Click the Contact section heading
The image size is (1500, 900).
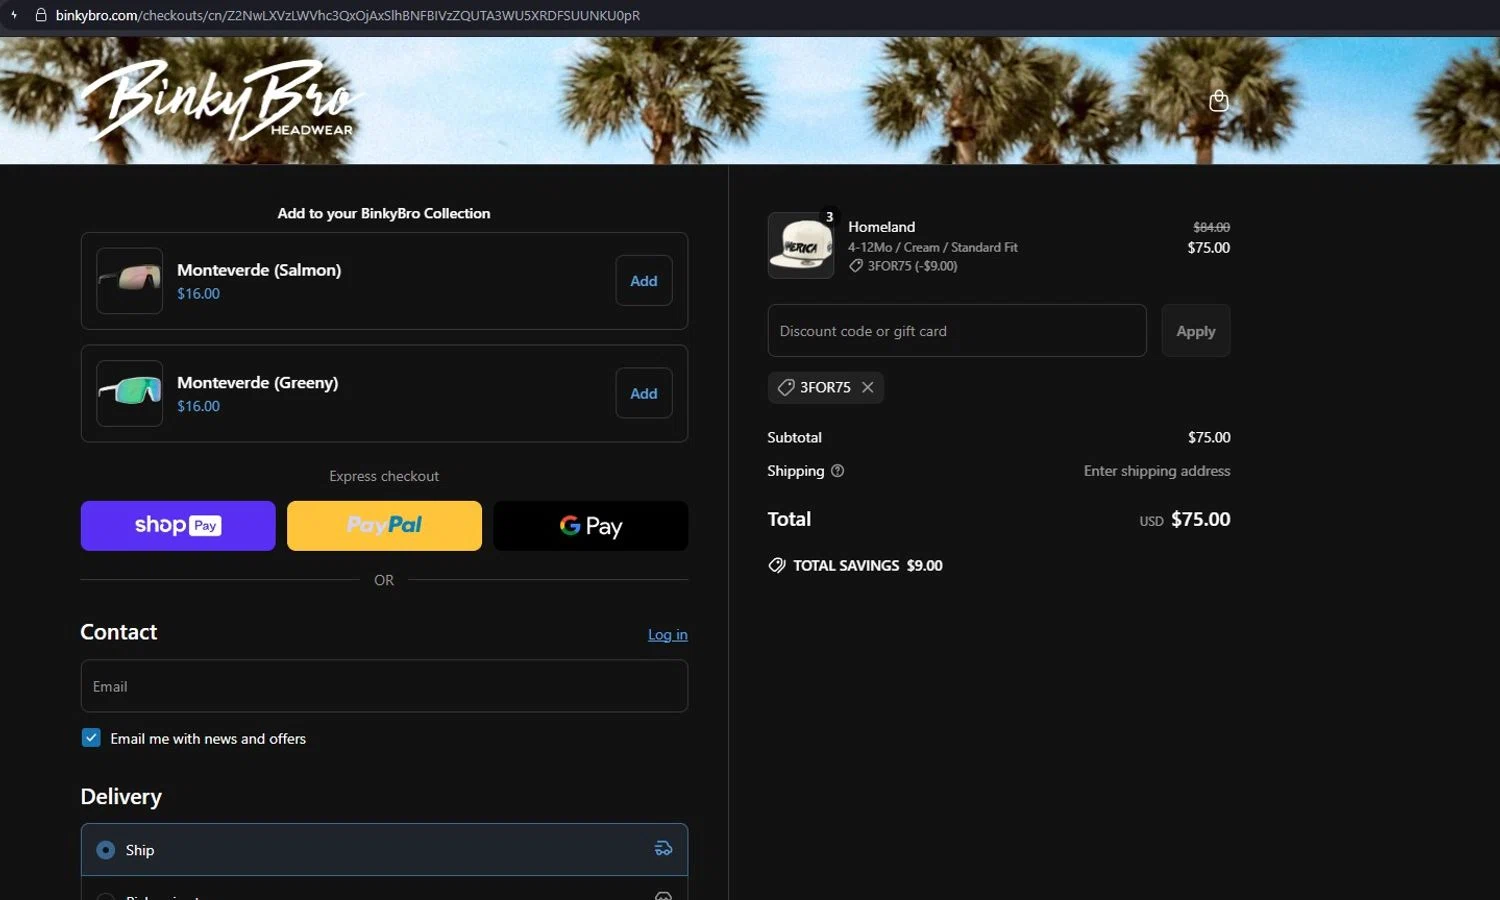click(x=119, y=632)
